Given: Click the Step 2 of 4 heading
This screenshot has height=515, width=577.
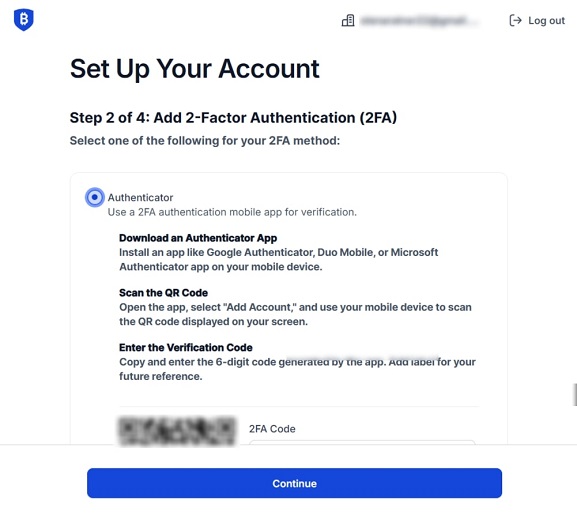Looking at the screenshot, I should [x=233, y=118].
